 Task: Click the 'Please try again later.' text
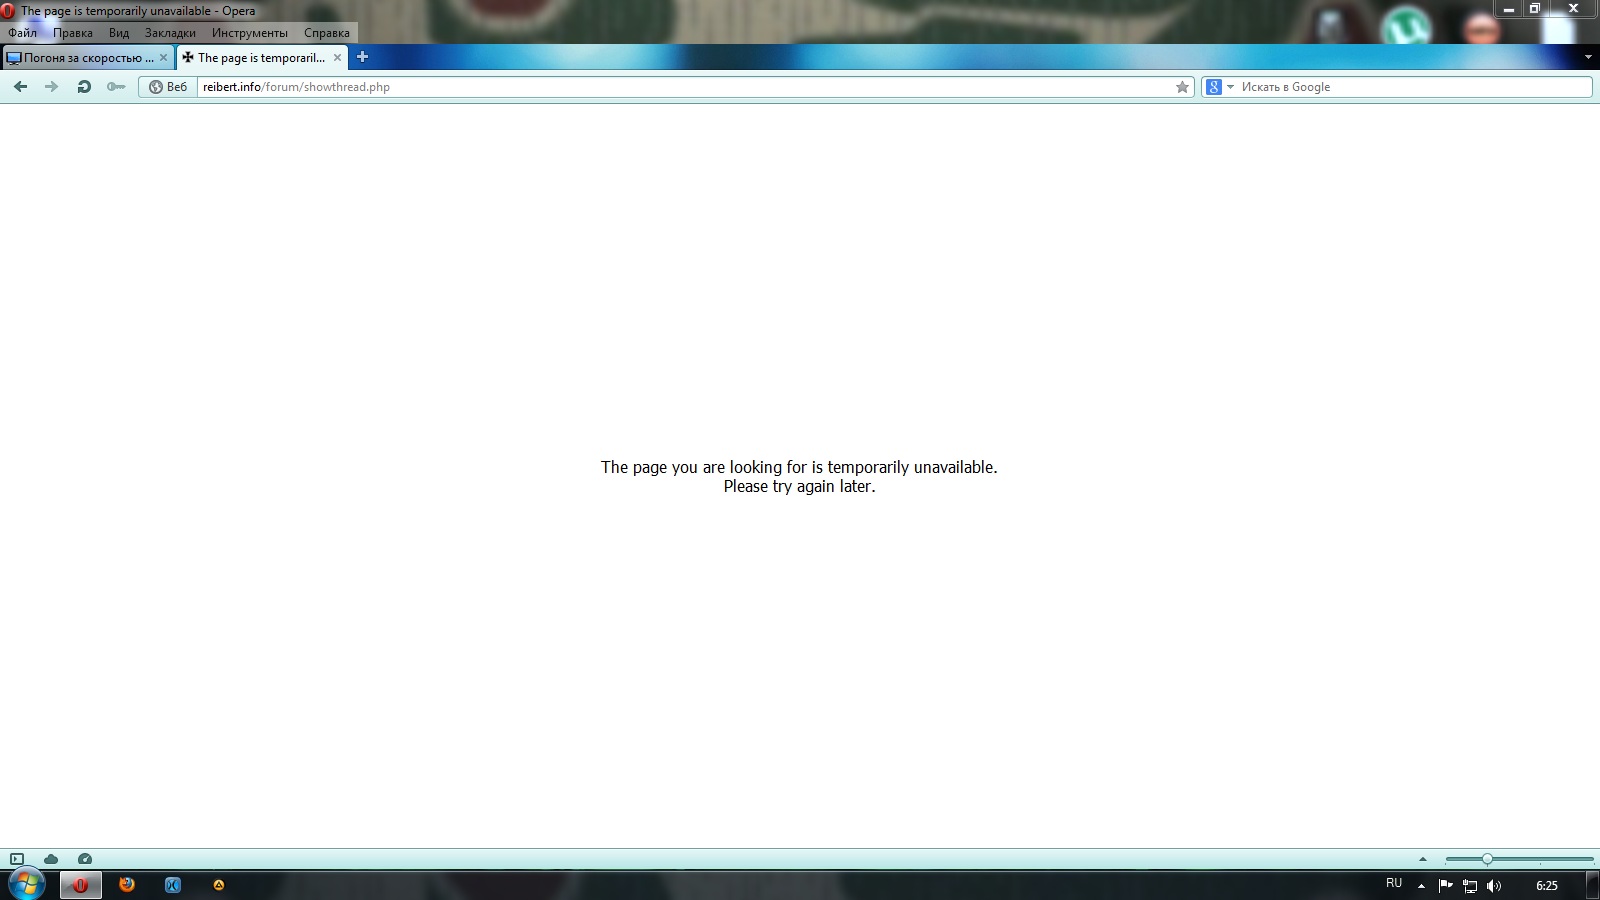tap(799, 487)
